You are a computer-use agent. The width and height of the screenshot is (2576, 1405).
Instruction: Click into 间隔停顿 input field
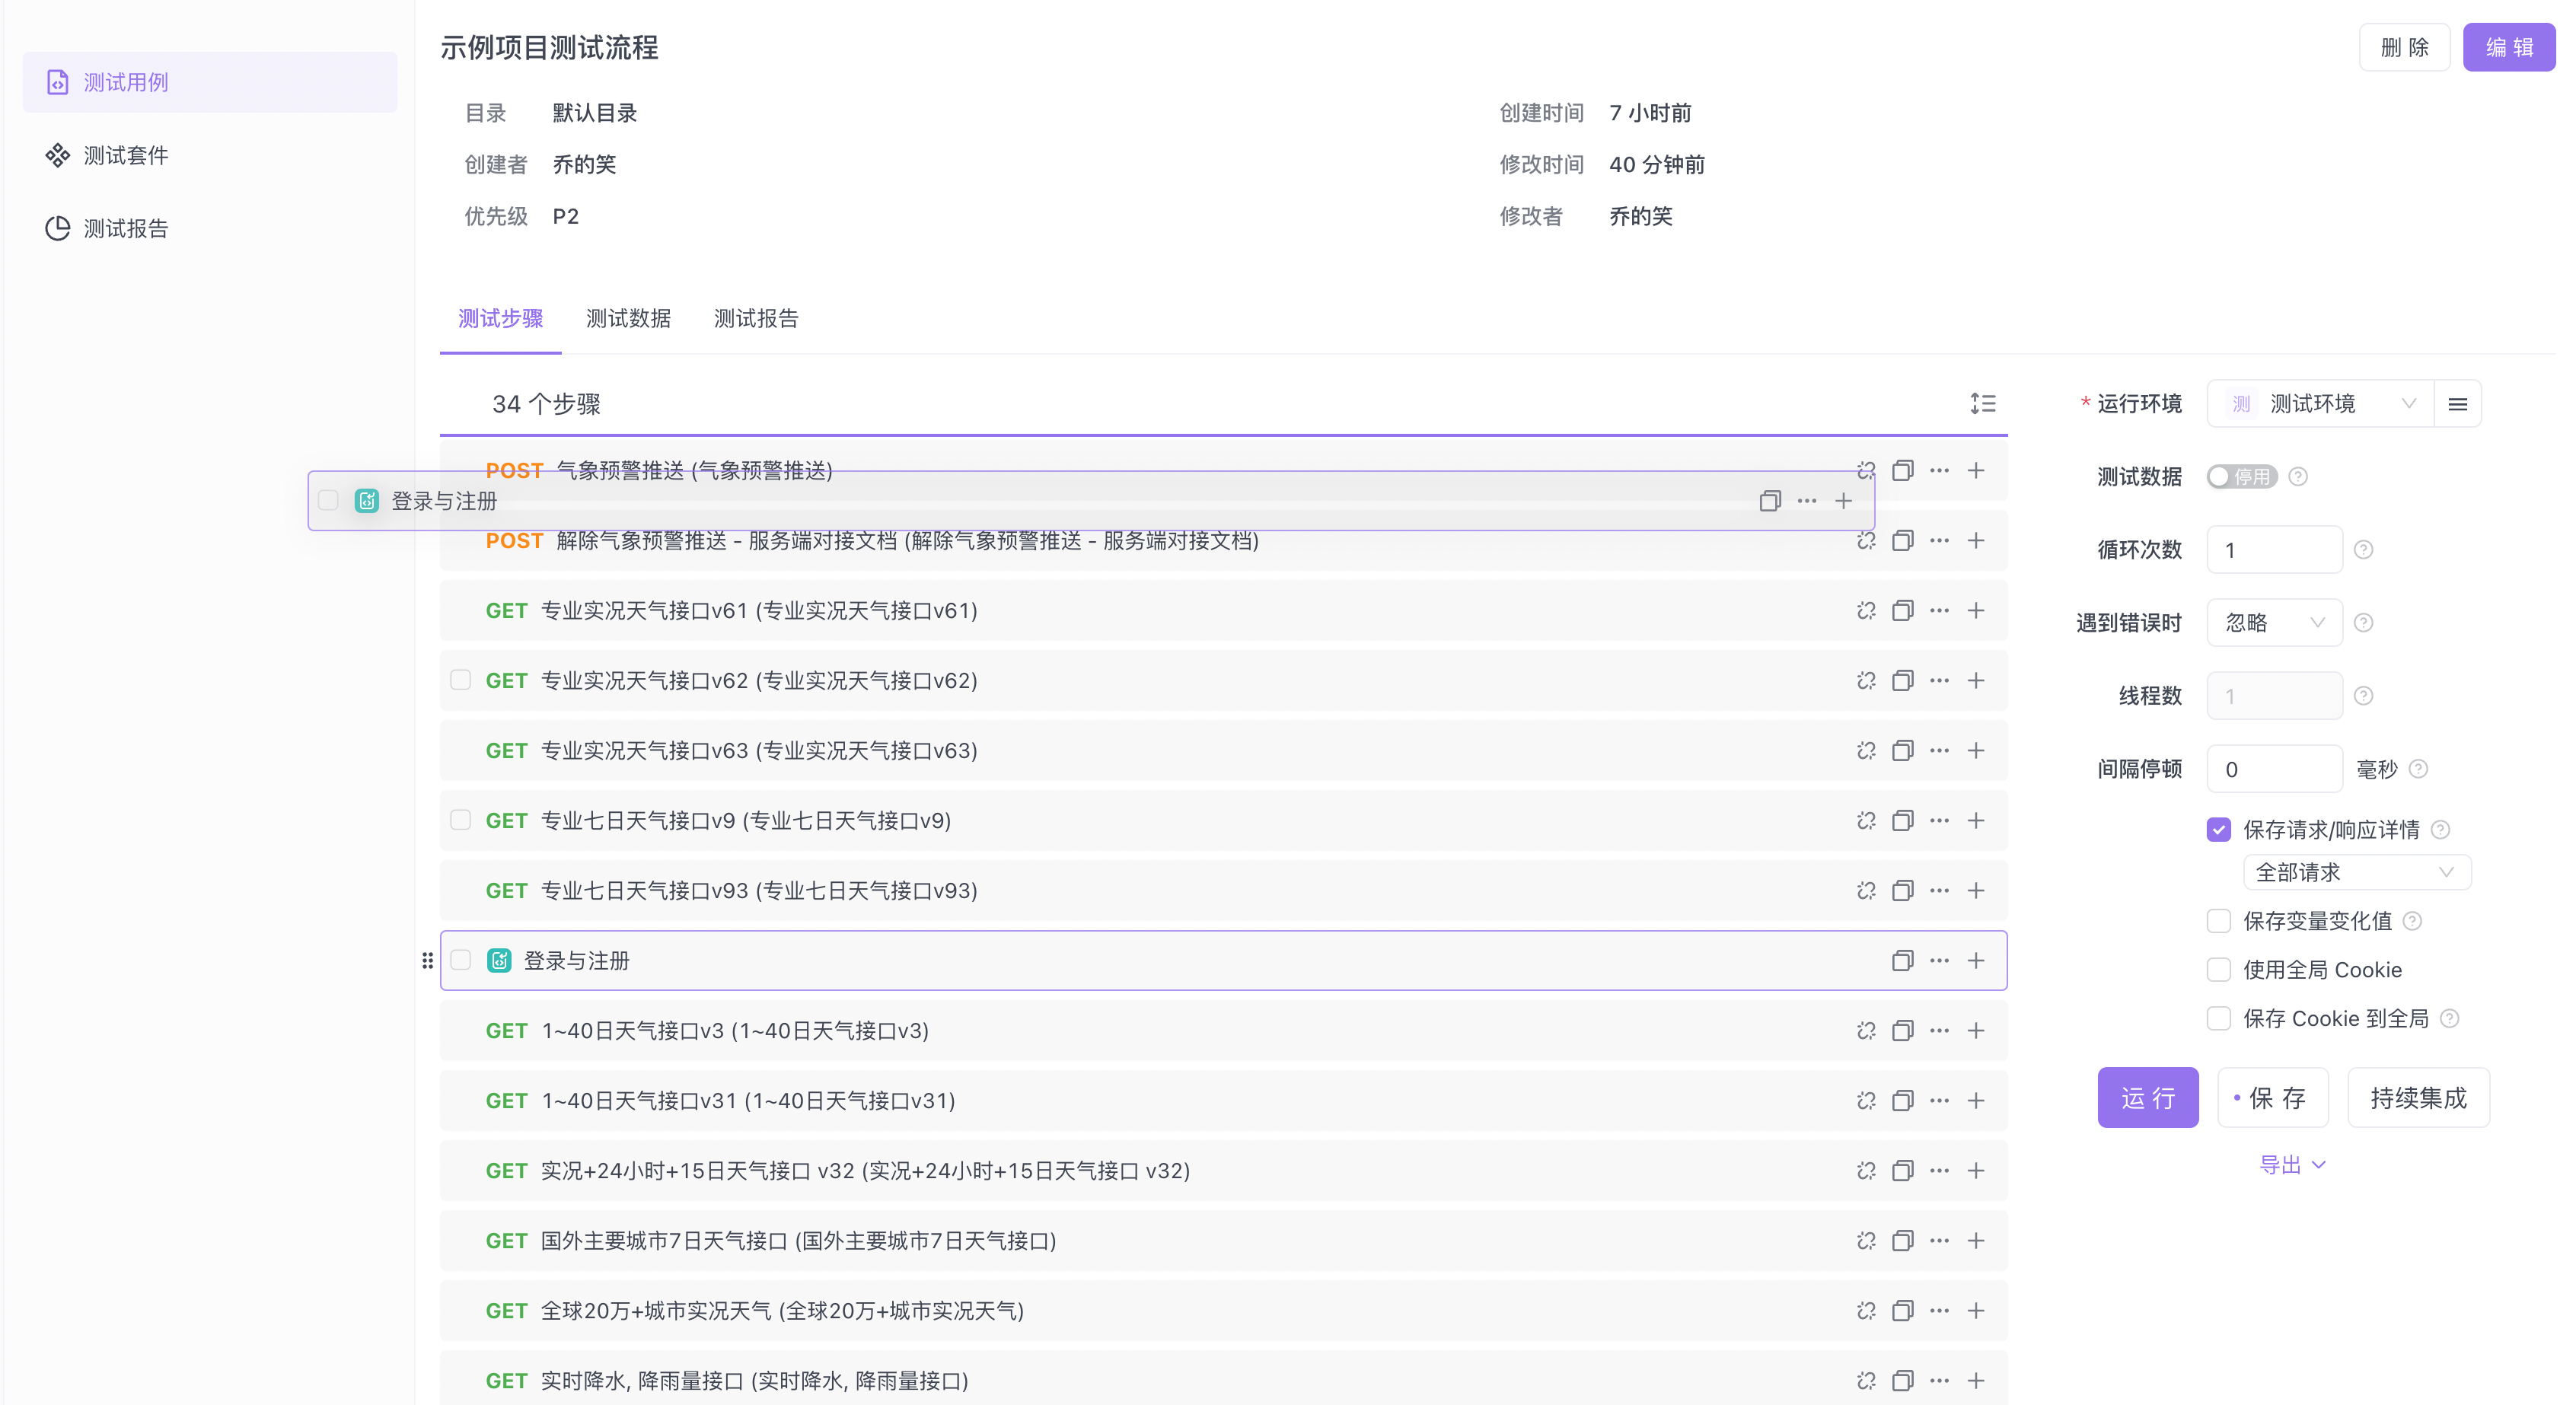2273,770
